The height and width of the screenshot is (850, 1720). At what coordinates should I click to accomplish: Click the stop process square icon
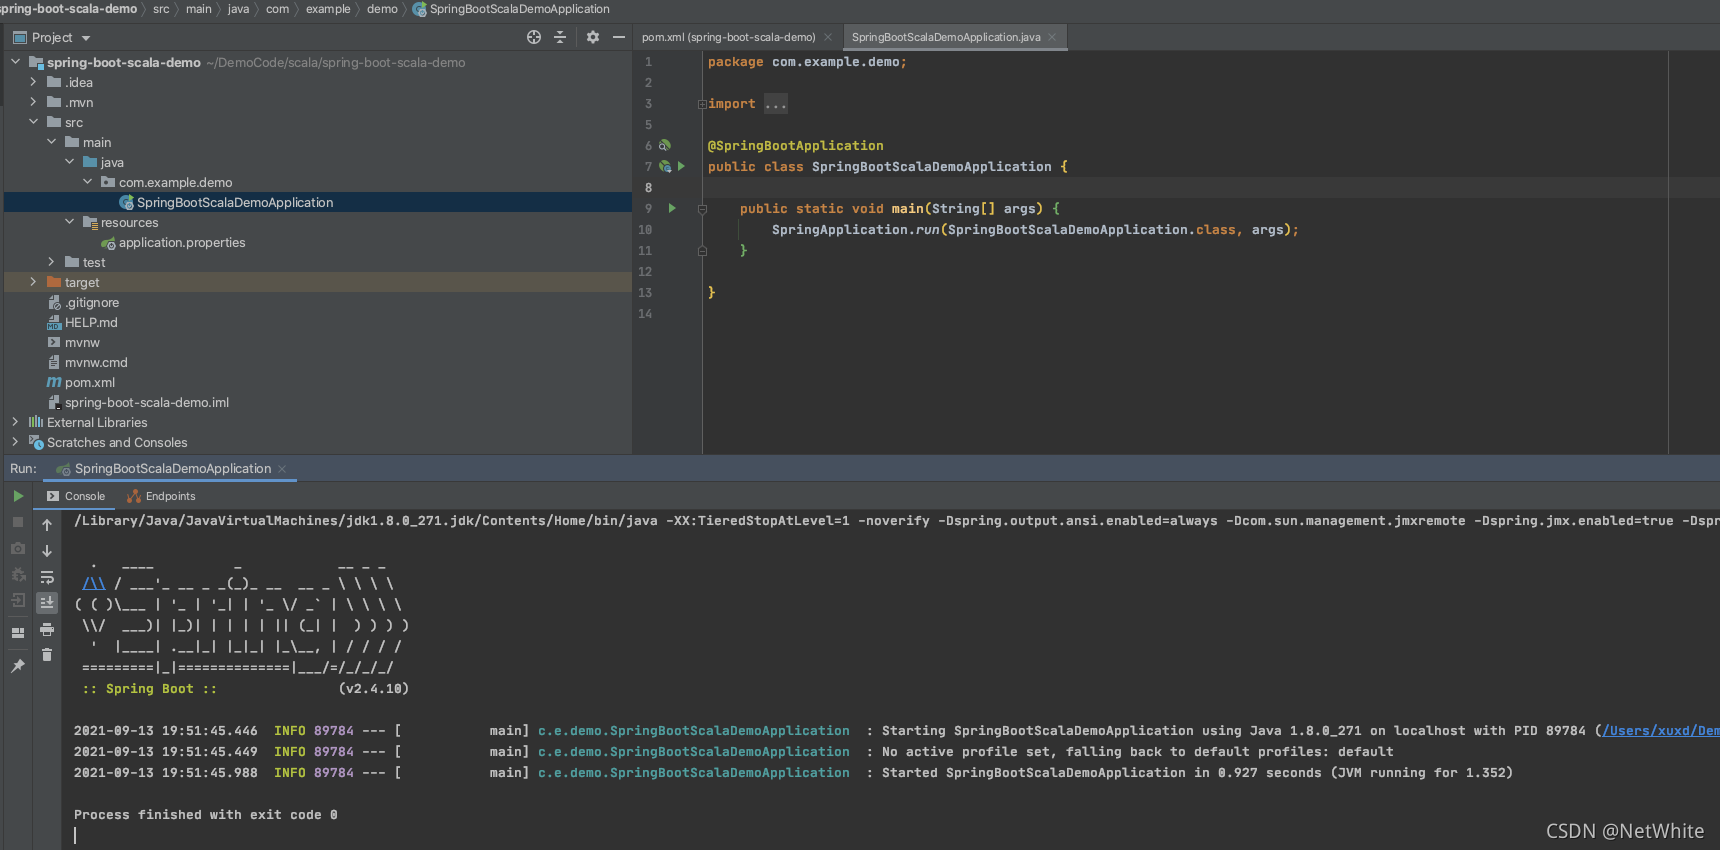pyautogui.click(x=18, y=522)
